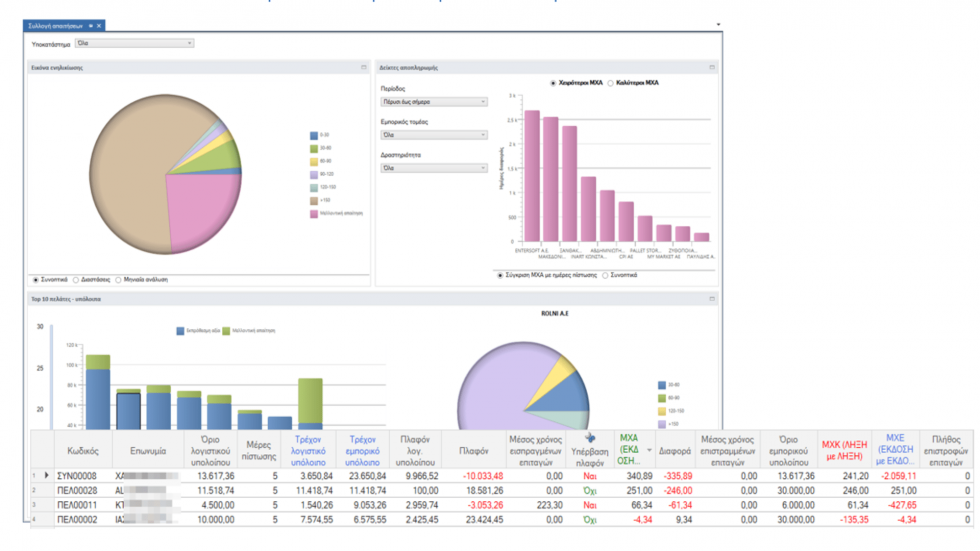Sort by the ΜΧΚ (ΛΗΞΗ με ΛΗΞΗ) header

844,450
